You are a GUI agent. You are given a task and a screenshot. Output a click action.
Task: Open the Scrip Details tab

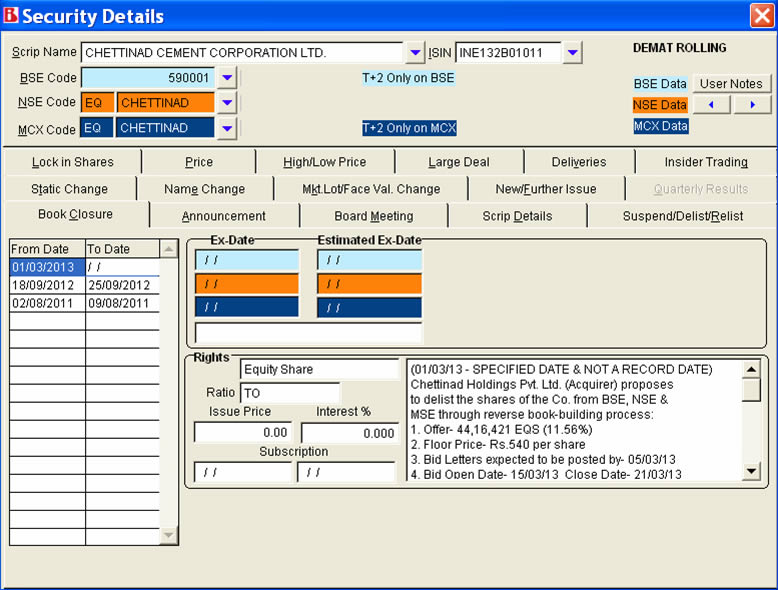(x=517, y=216)
